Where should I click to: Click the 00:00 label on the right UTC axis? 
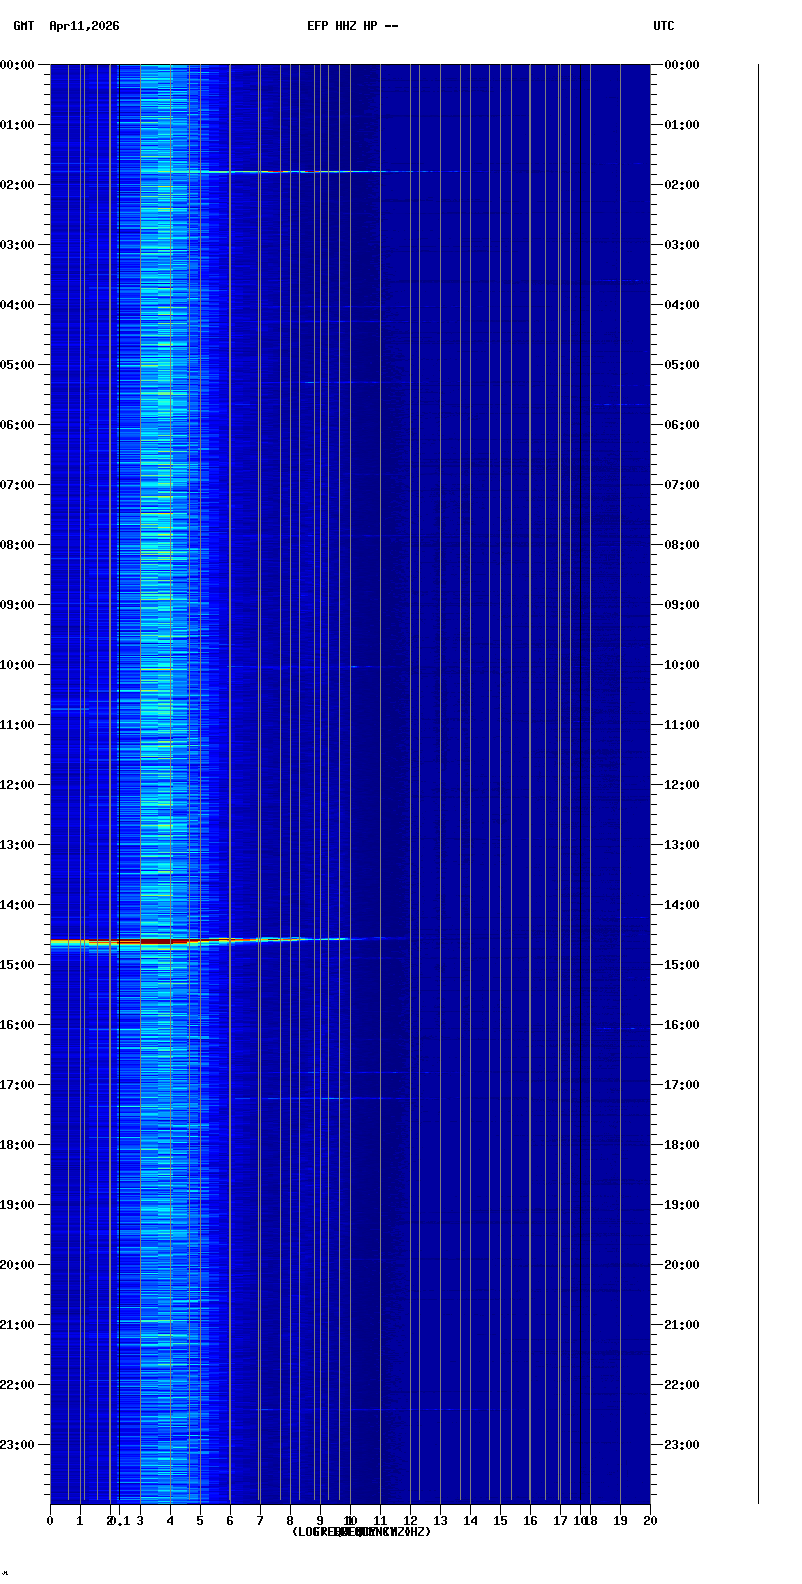pyautogui.click(x=682, y=65)
